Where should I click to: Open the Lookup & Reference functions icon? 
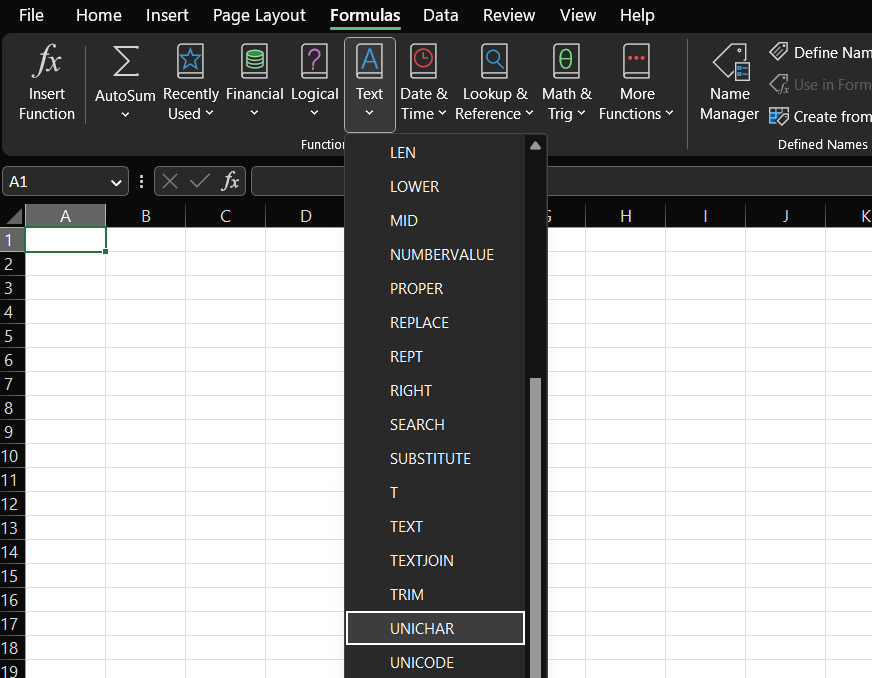tap(494, 62)
